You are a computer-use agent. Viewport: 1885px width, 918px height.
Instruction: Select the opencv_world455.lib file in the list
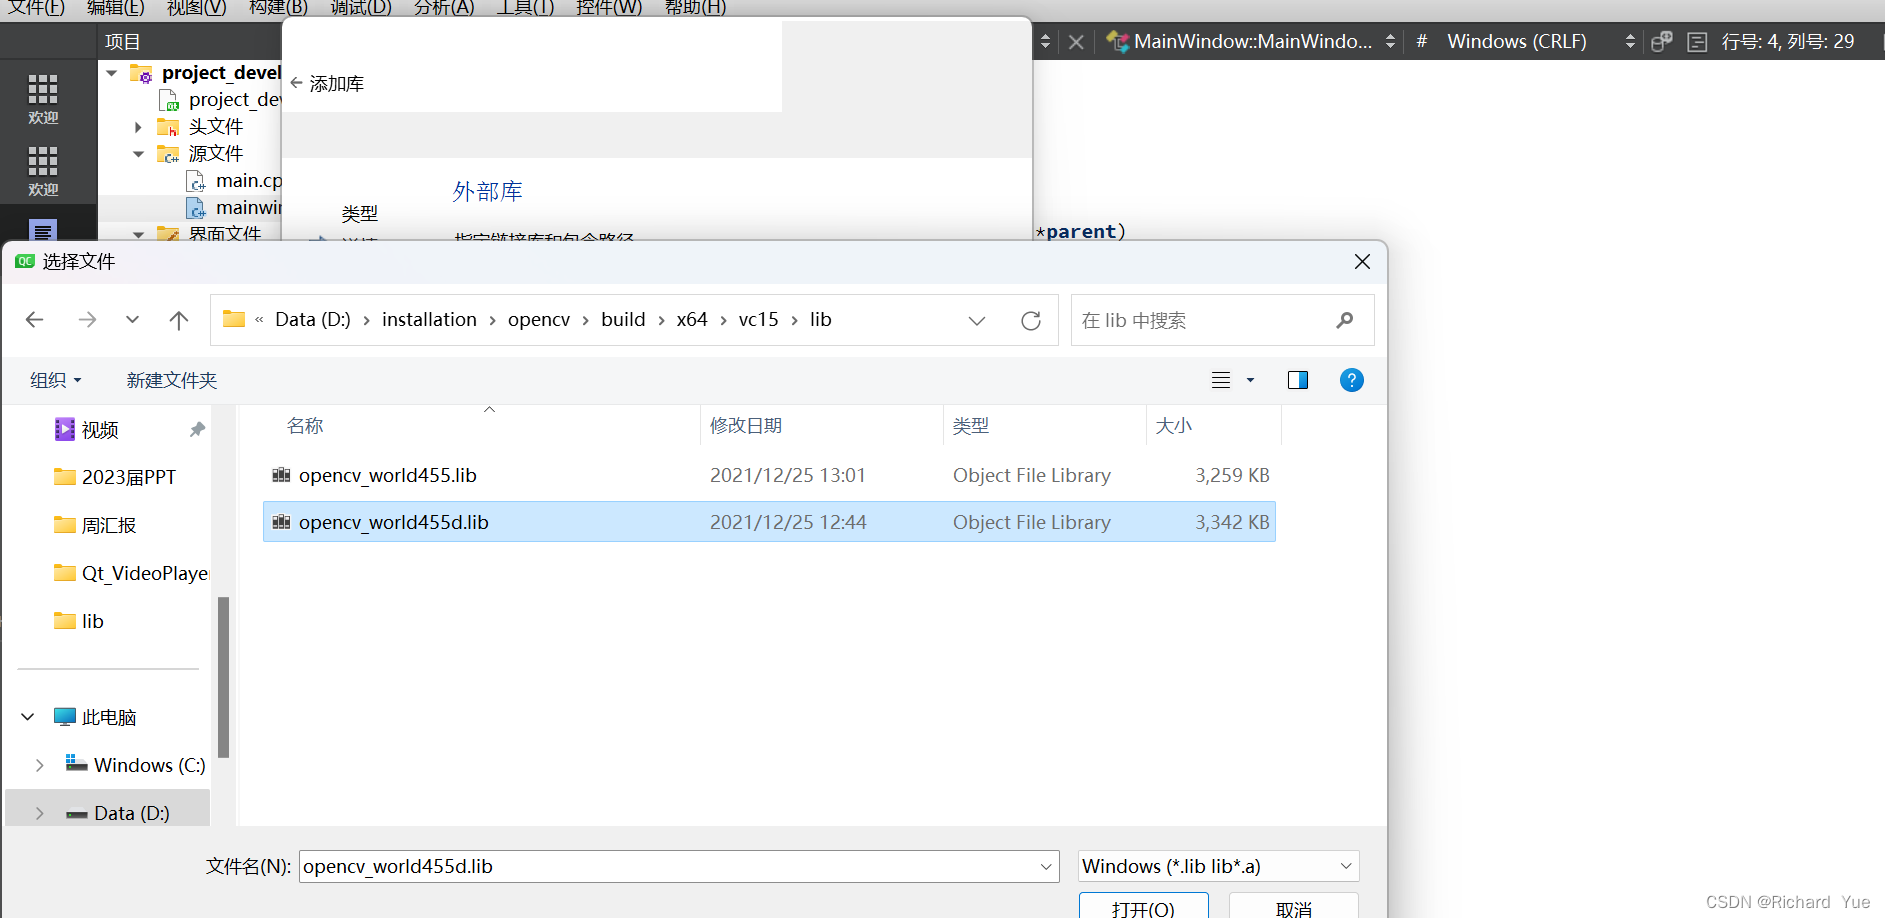[387, 475]
